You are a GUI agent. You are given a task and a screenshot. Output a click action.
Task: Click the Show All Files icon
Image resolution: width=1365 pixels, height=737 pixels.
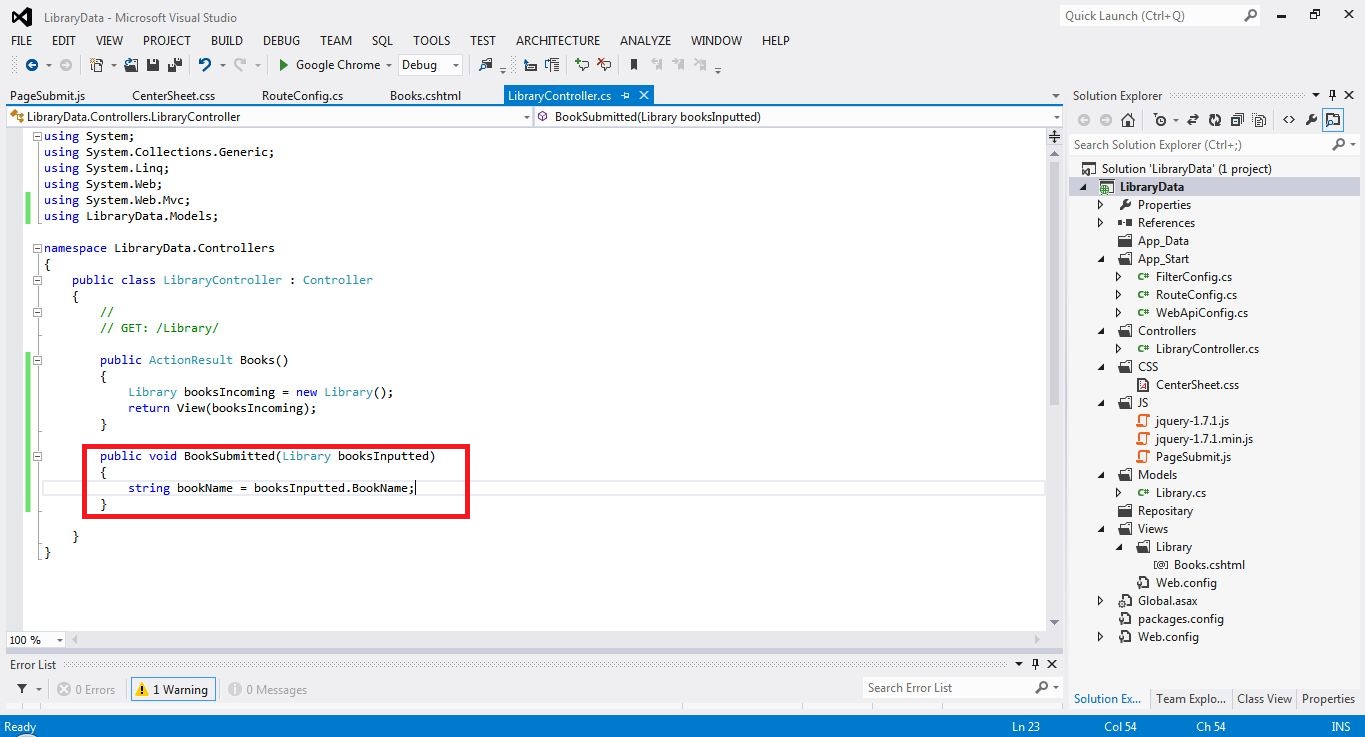1259,120
